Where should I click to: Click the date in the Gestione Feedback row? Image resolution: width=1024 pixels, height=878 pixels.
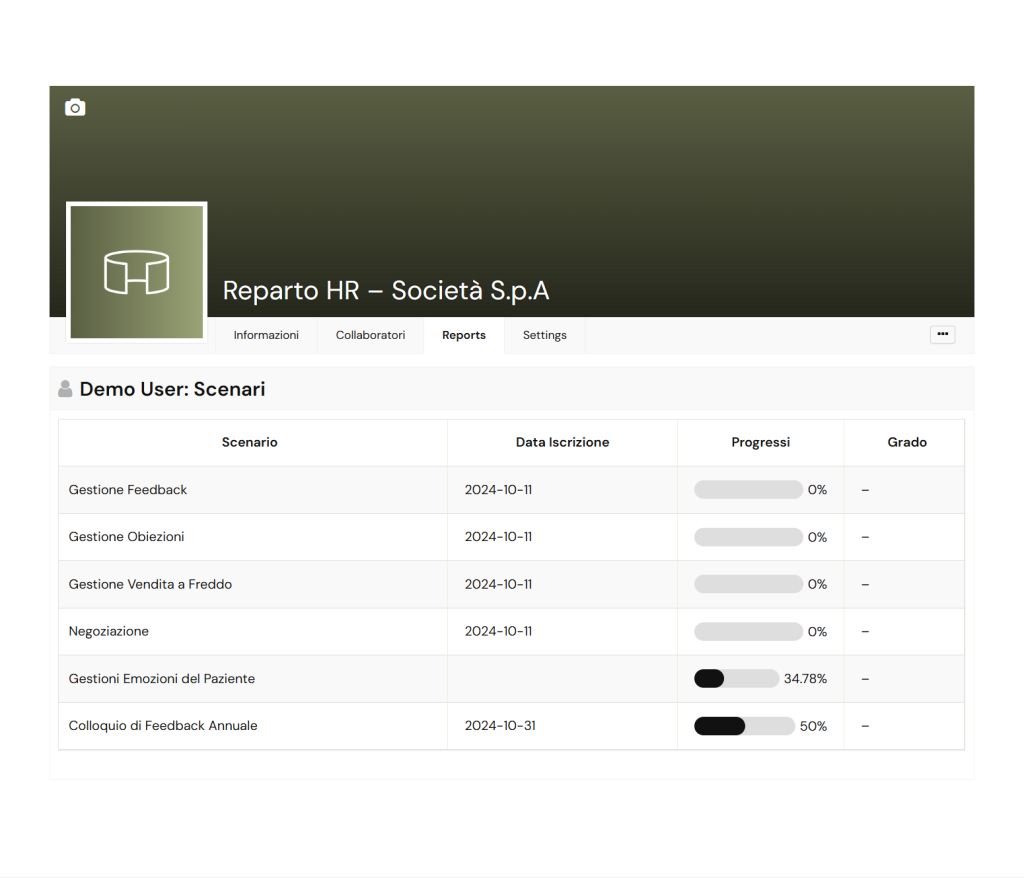click(498, 489)
